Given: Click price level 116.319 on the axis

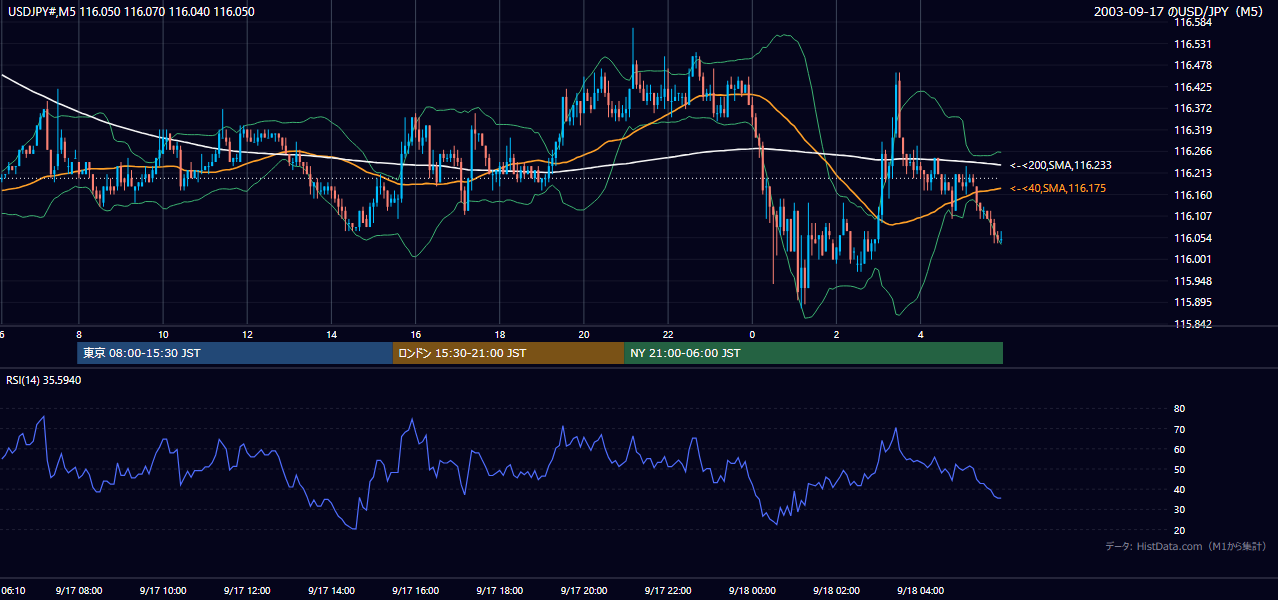Looking at the screenshot, I should [x=1192, y=130].
